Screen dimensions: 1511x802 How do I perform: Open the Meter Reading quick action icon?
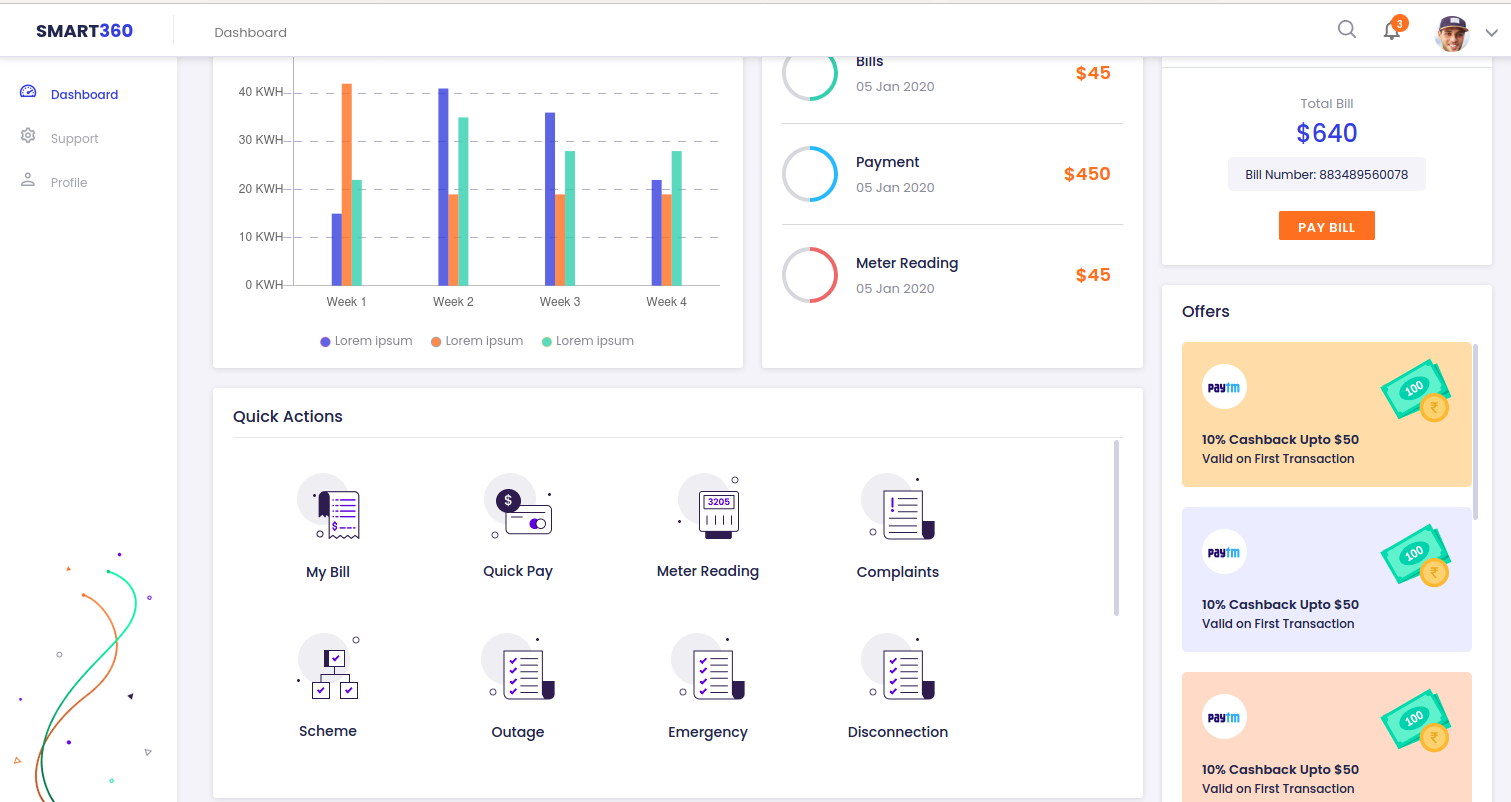pos(708,507)
